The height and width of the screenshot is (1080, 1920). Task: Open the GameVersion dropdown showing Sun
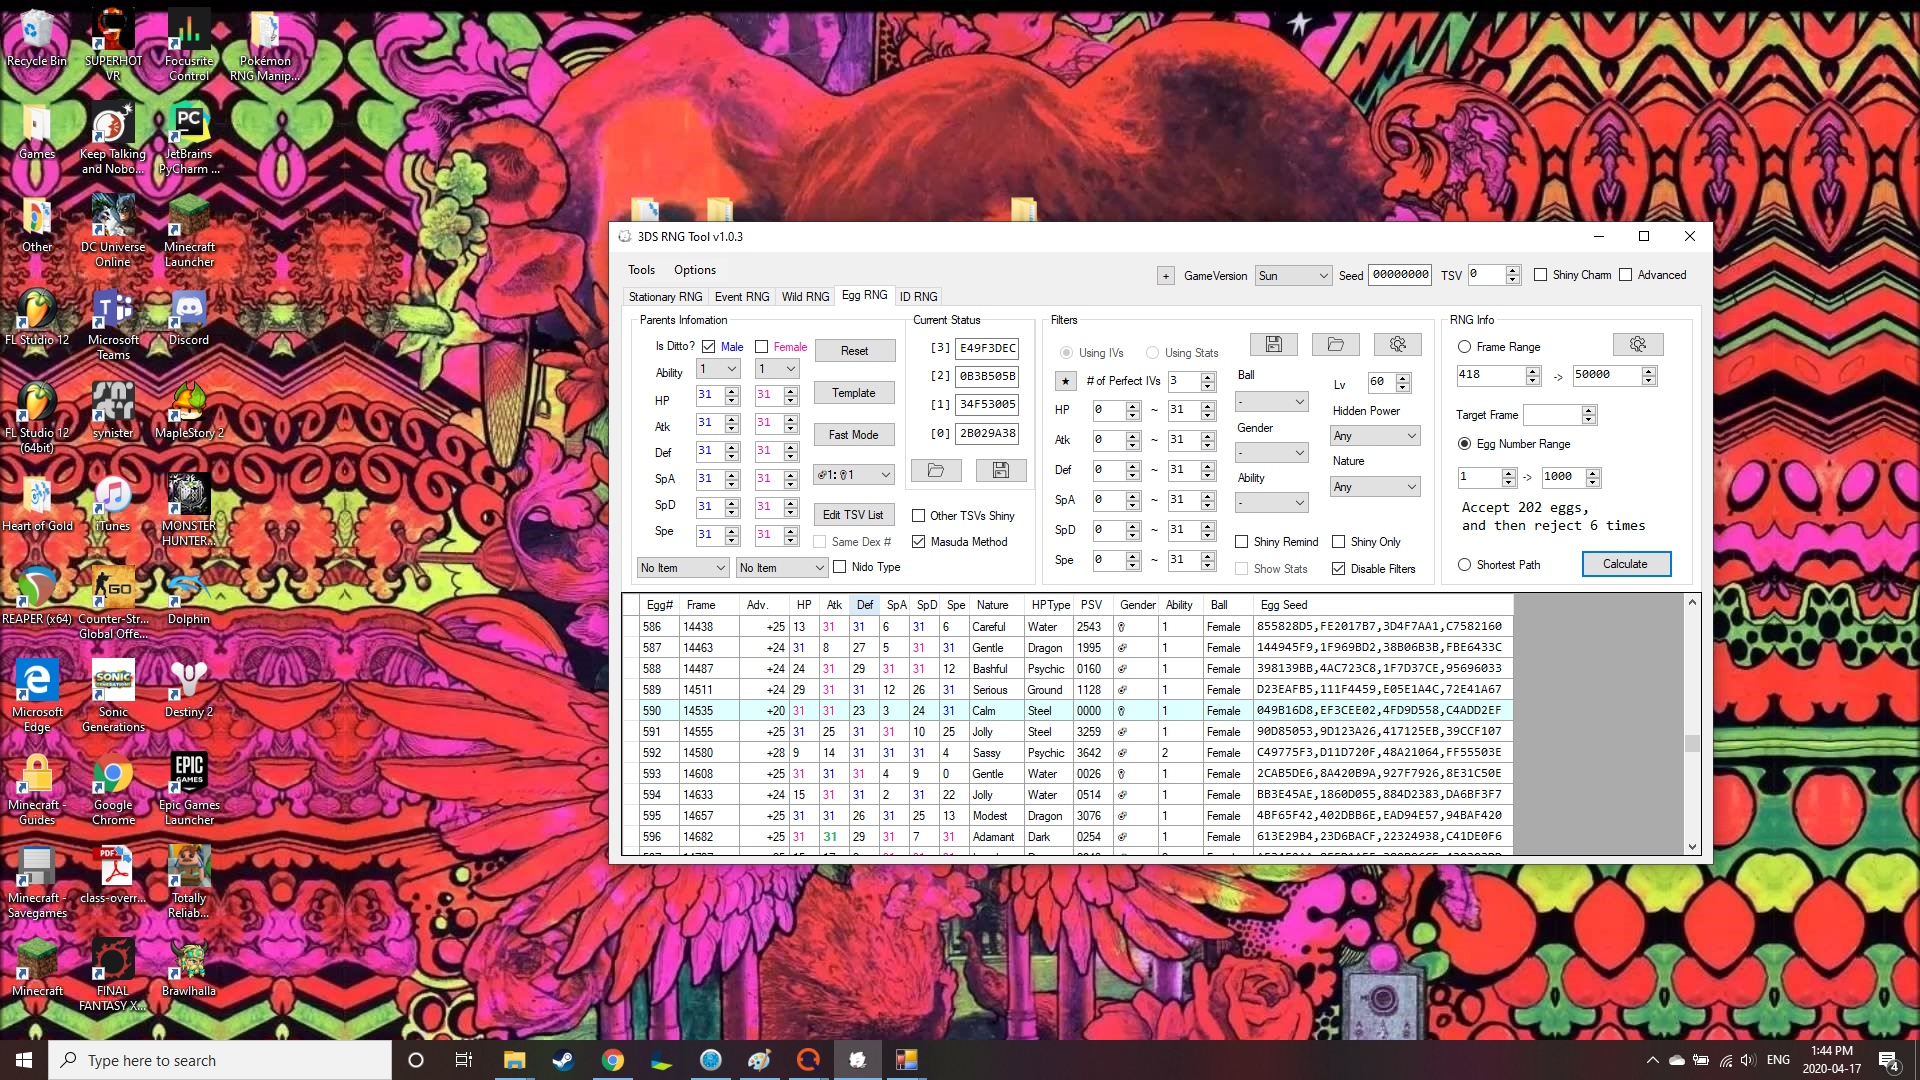pos(1293,276)
